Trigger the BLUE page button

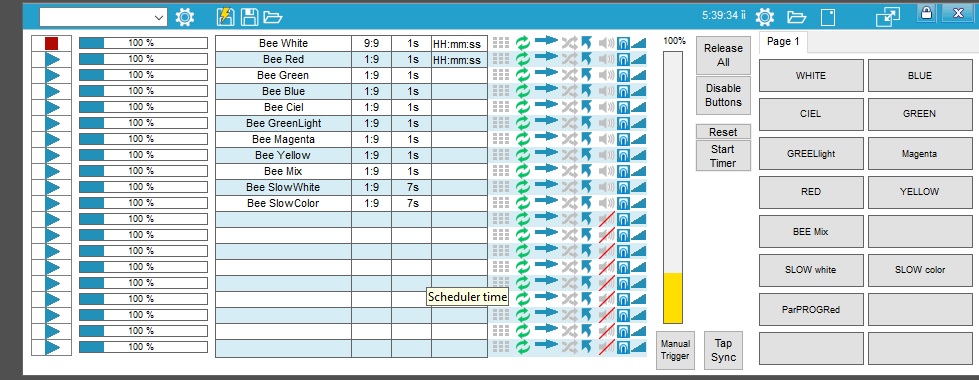pos(920,76)
